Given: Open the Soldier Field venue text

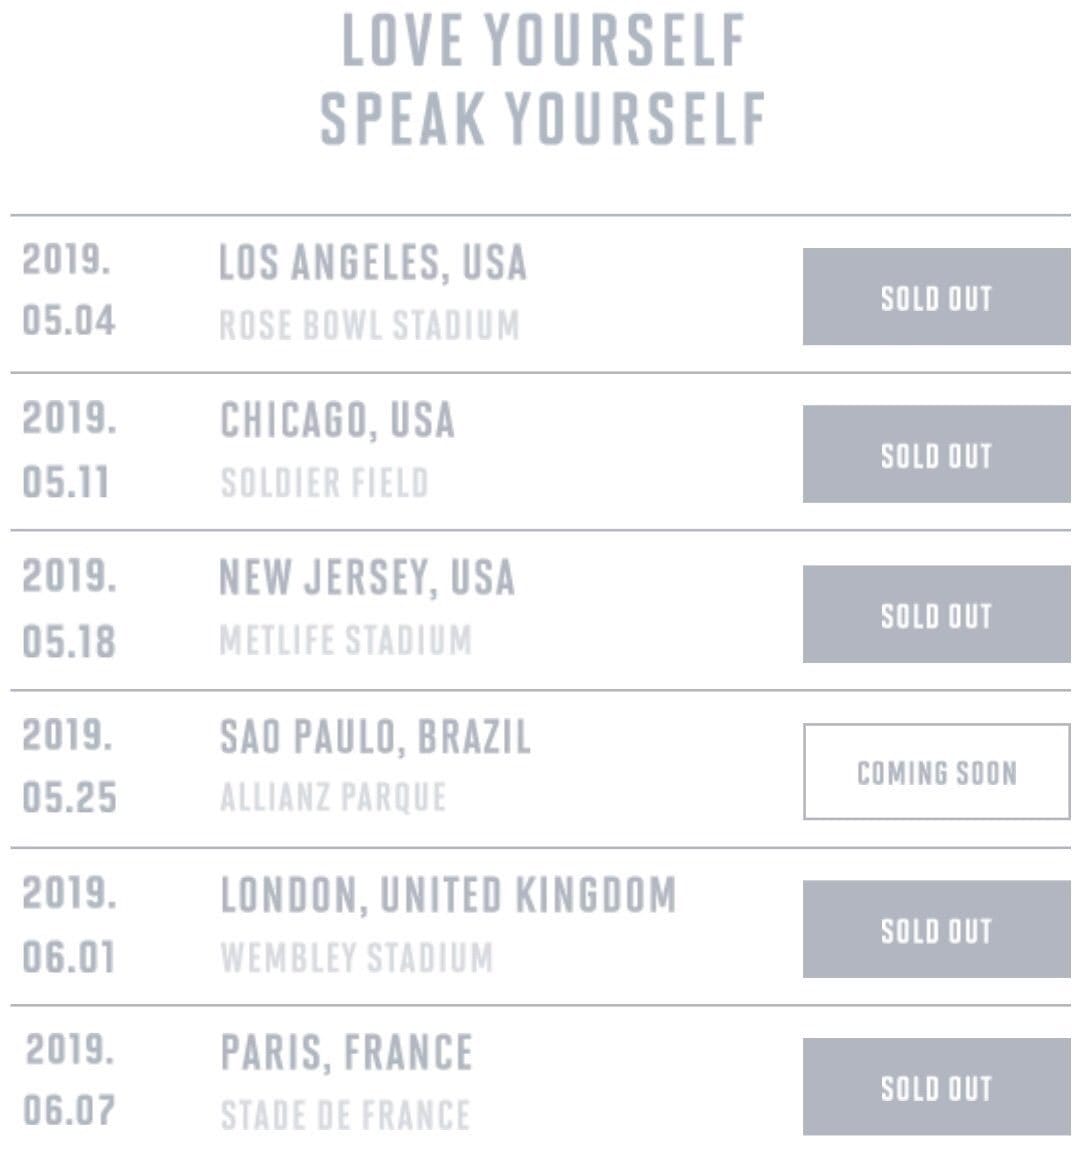Looking at the screenshot, I should pyautogui.click(x=325, y=483).
